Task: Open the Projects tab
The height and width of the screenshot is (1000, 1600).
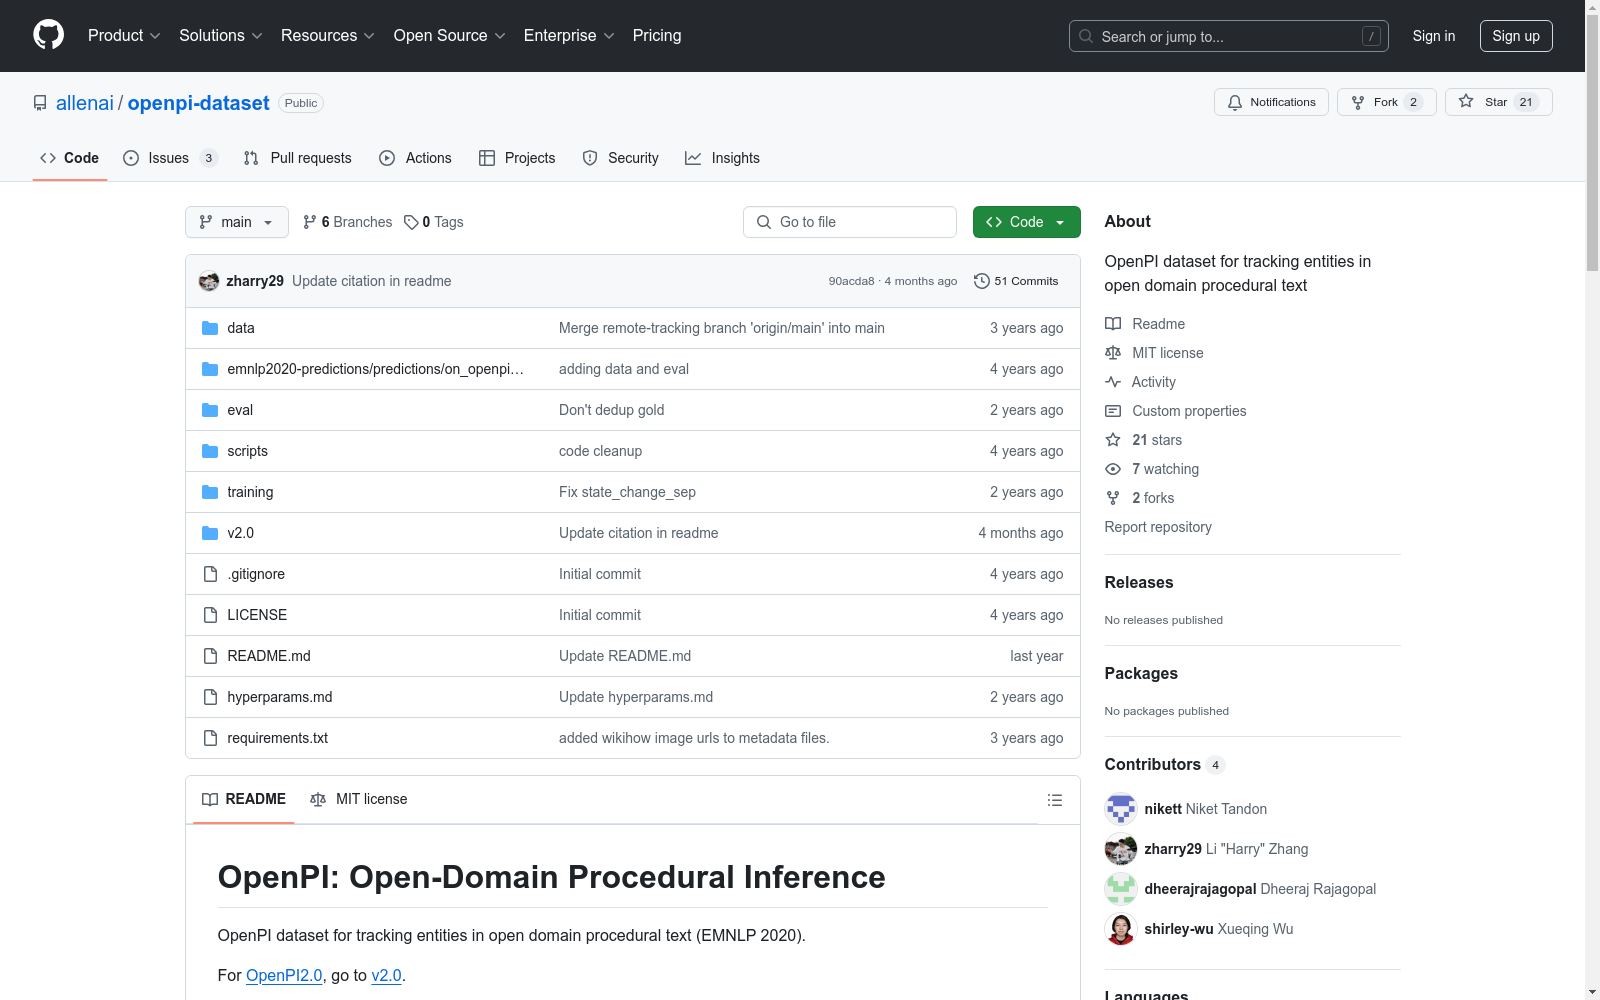Action: (x=517, y=158)
